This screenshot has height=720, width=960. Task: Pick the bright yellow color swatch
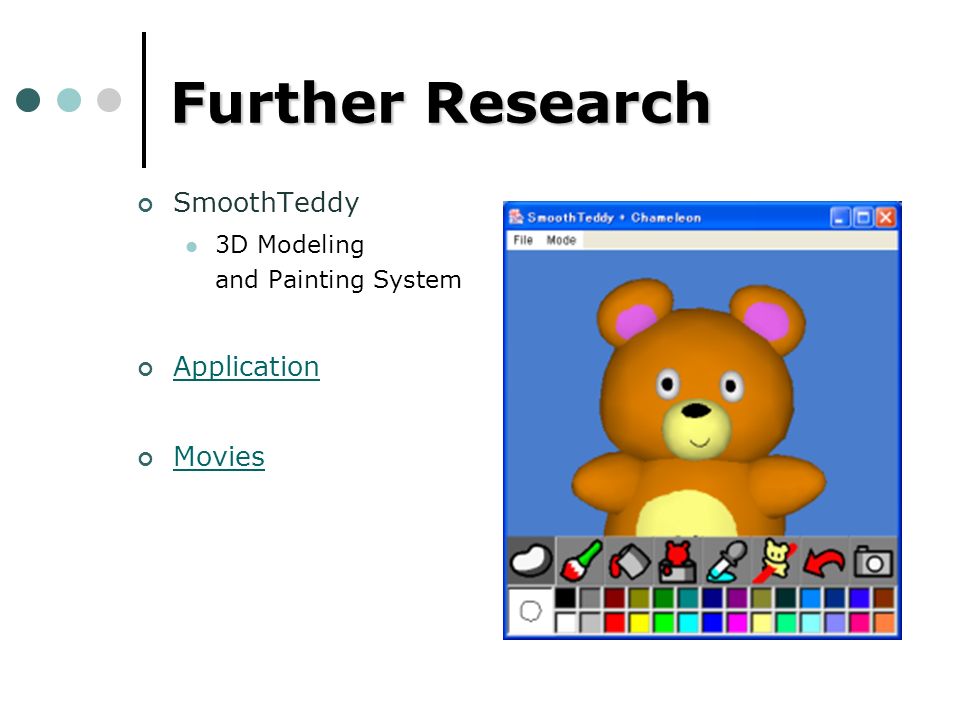pyautogui.click(x=639, y=623)
